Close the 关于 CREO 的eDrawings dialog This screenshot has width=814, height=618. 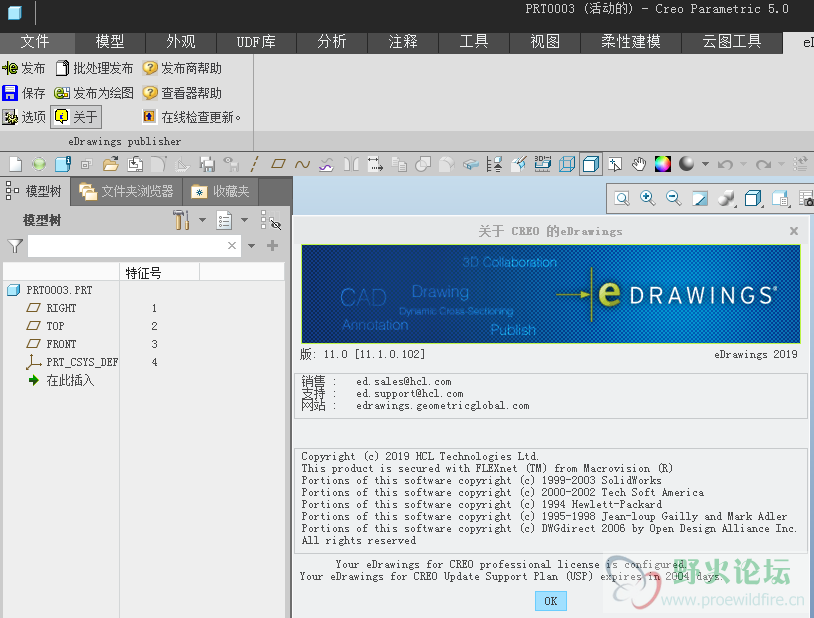pos(794,231)
